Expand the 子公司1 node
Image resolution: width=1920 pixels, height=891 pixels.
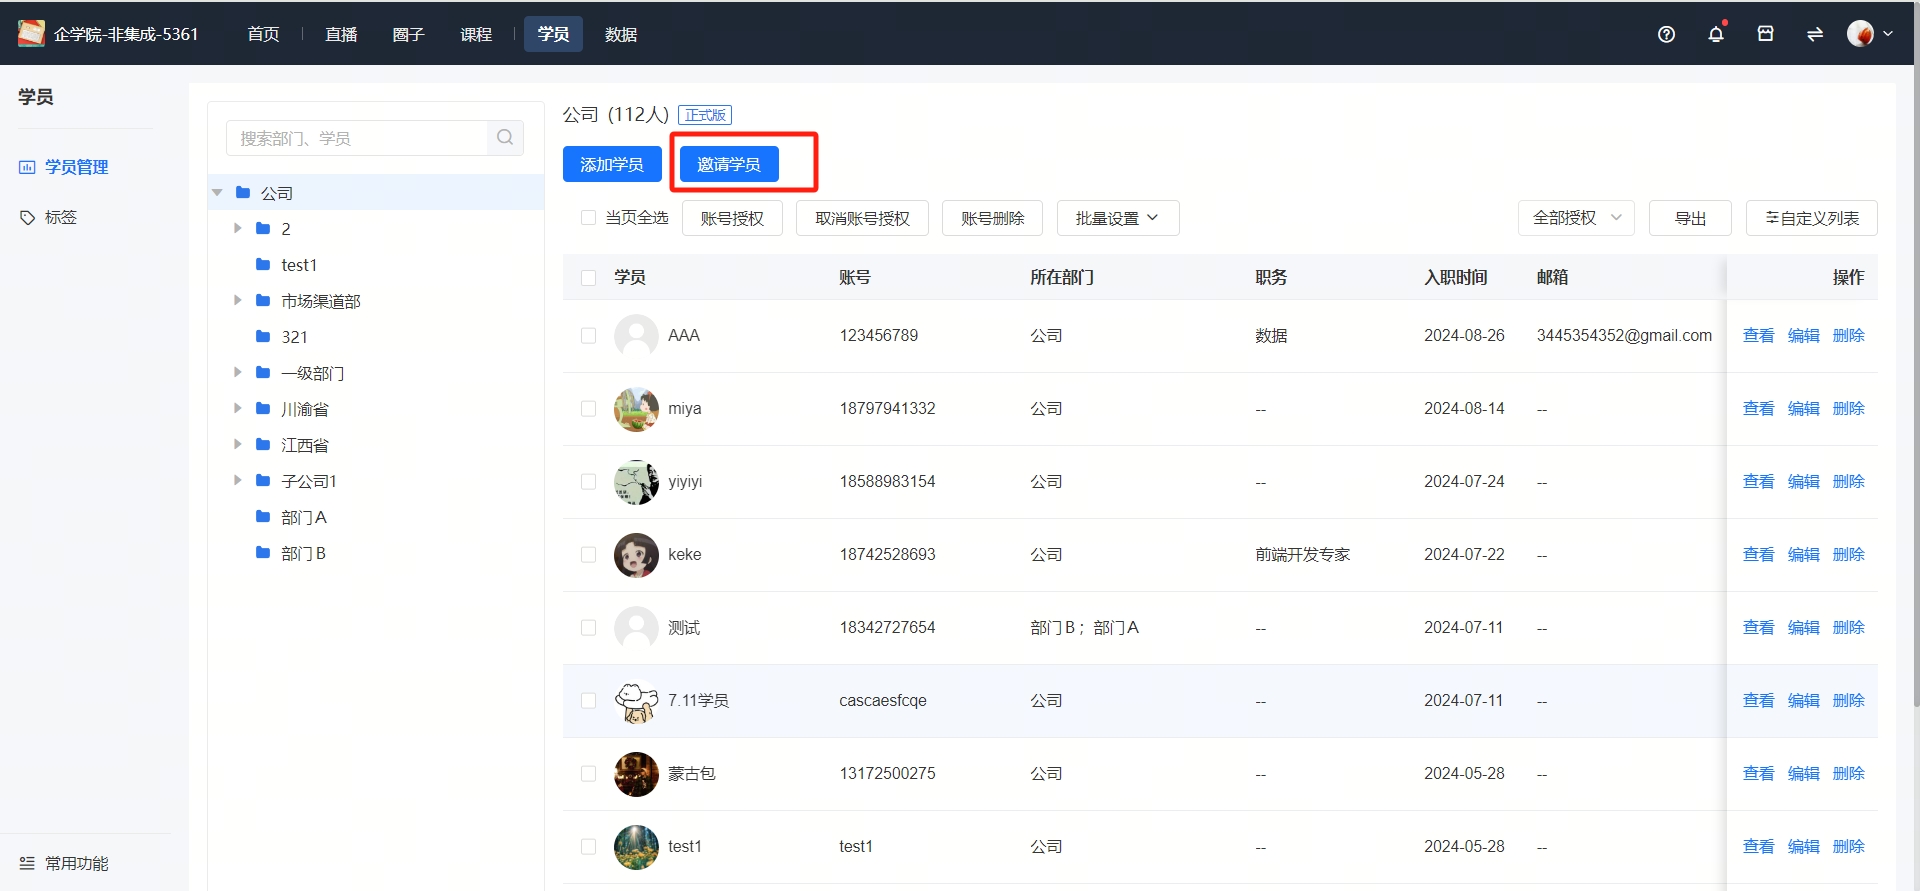237,480
